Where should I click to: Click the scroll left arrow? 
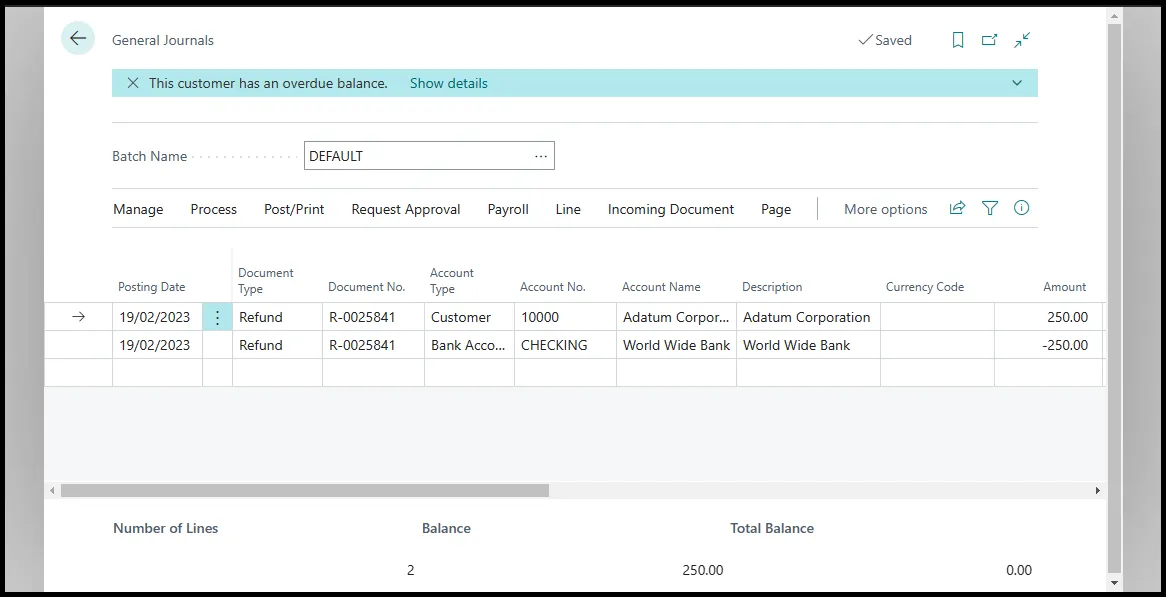point(51,491)
